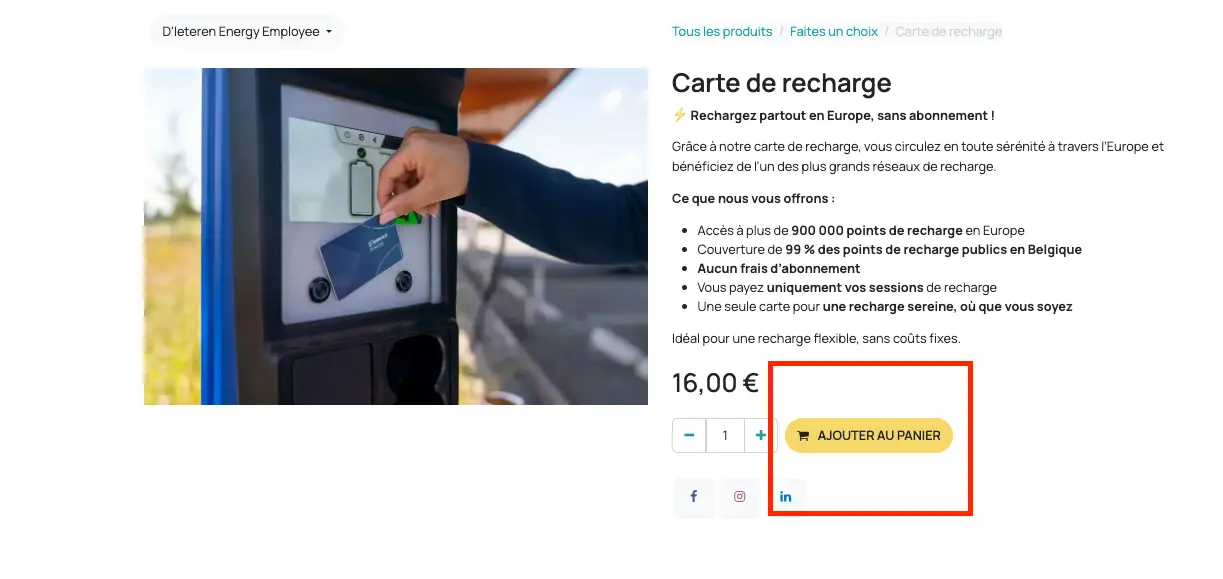Share the product on Instagram
The width and height of the screenshot is (1223, 579).
740,497
